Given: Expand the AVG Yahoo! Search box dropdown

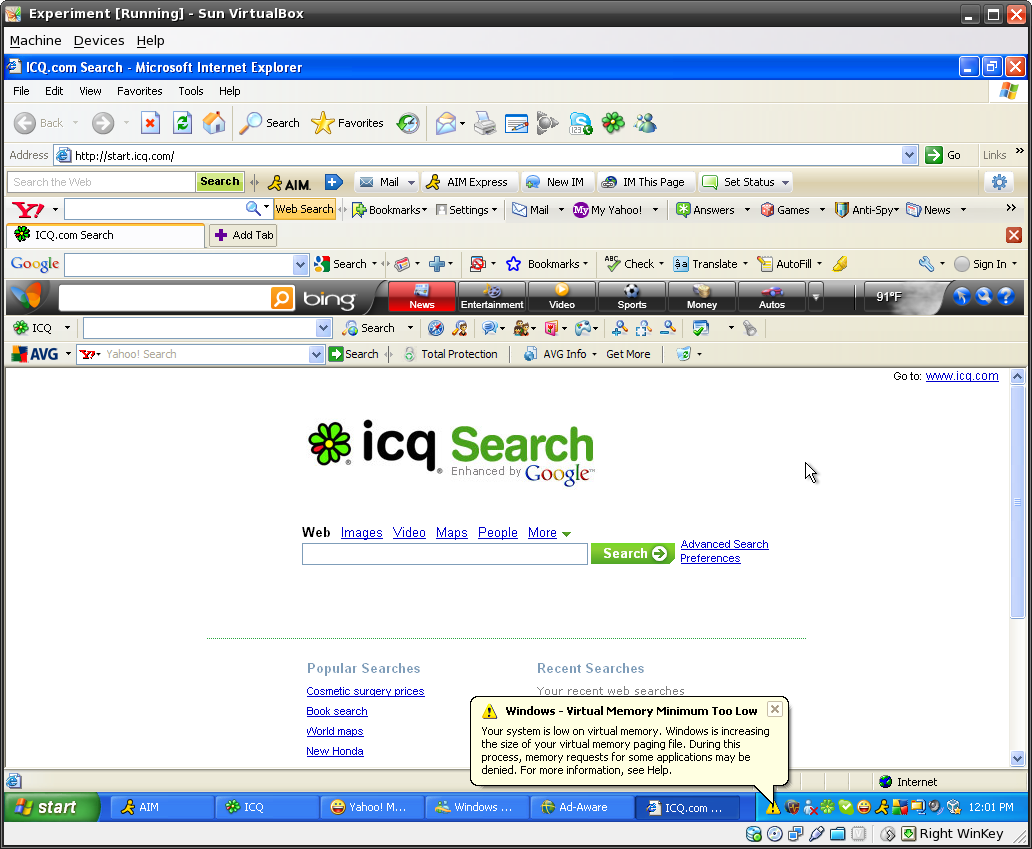Looking at the screenshot, I should pyautogui.click(x=317, y=354).
